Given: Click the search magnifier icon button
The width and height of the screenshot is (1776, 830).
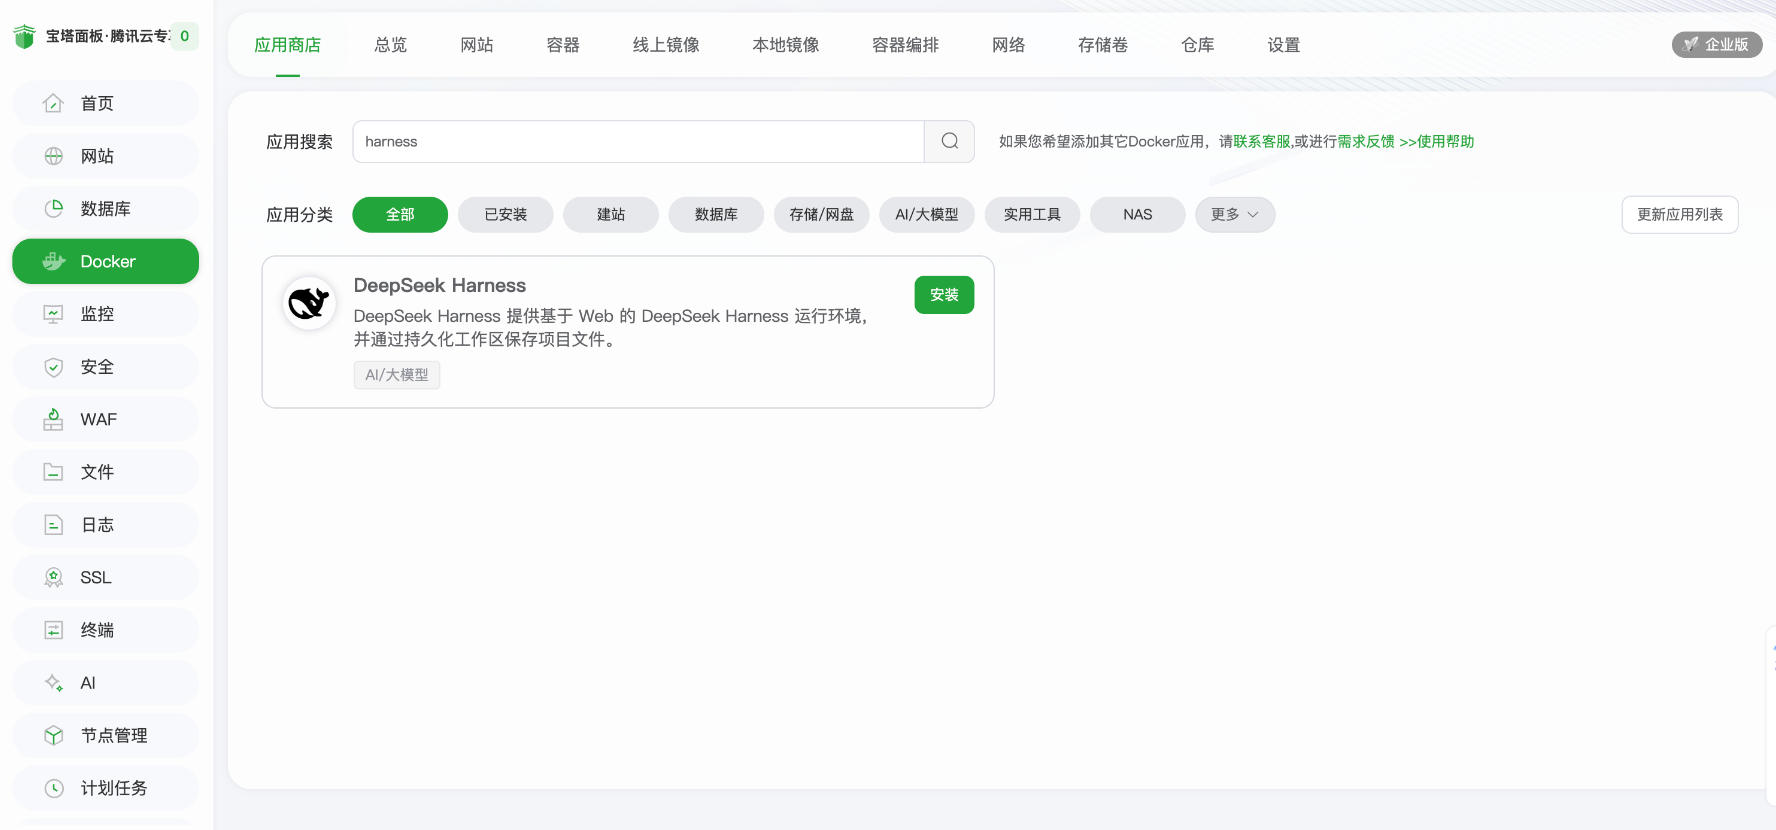Looking at the screenshot, I should click(950, 141).
